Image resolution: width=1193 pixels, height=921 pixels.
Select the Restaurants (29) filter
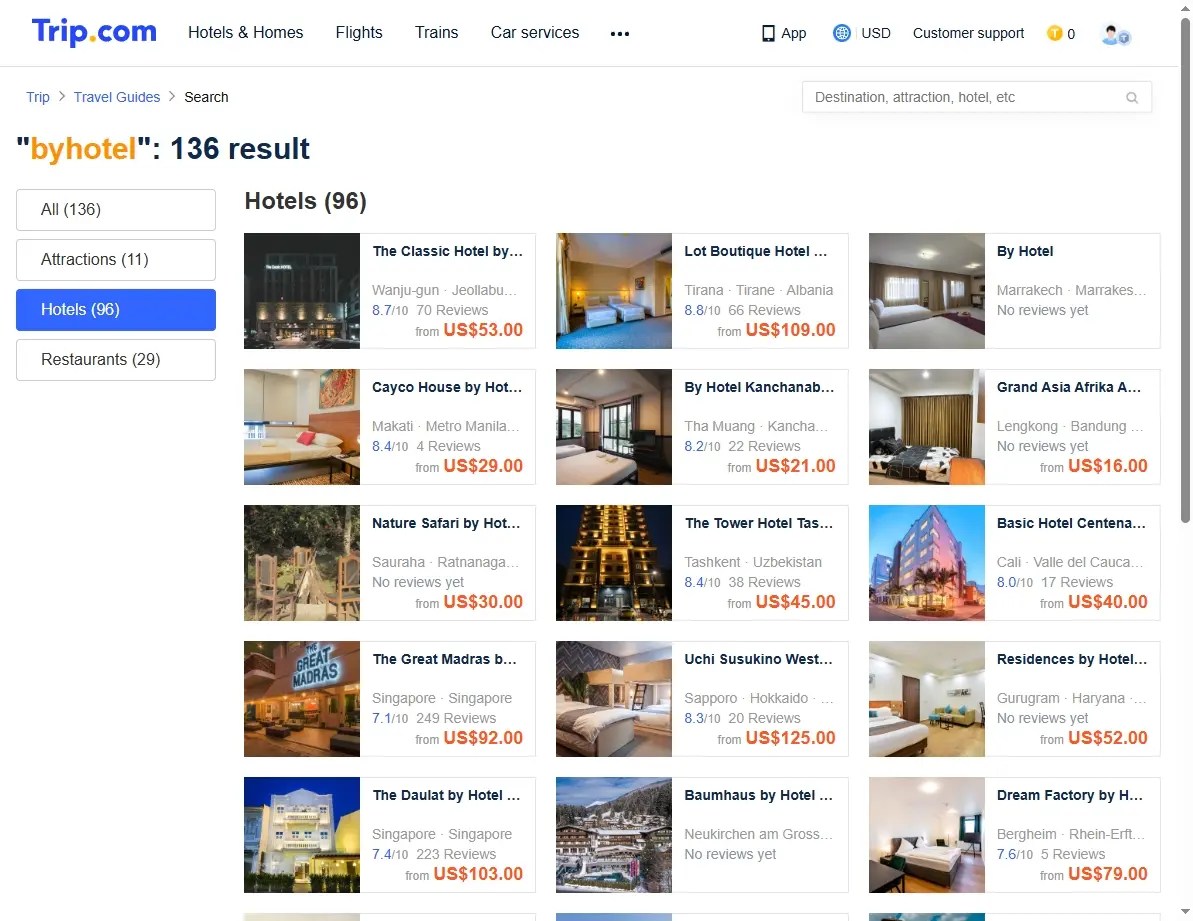(x=116, y=360)
